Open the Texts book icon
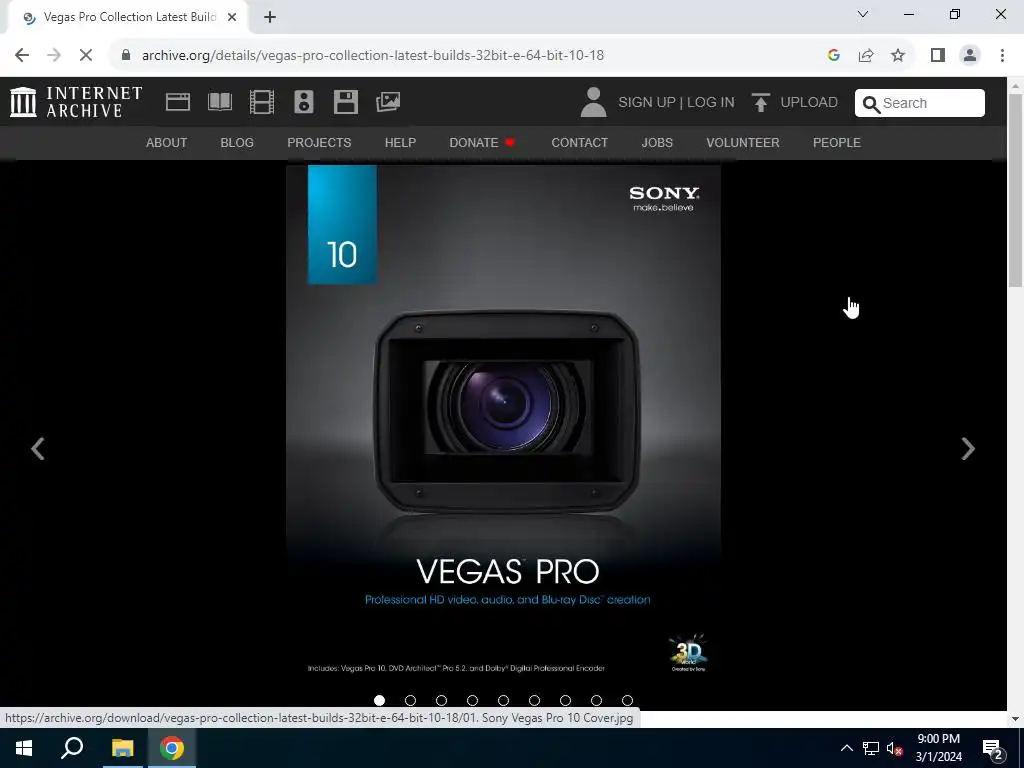 pos(219,102)
